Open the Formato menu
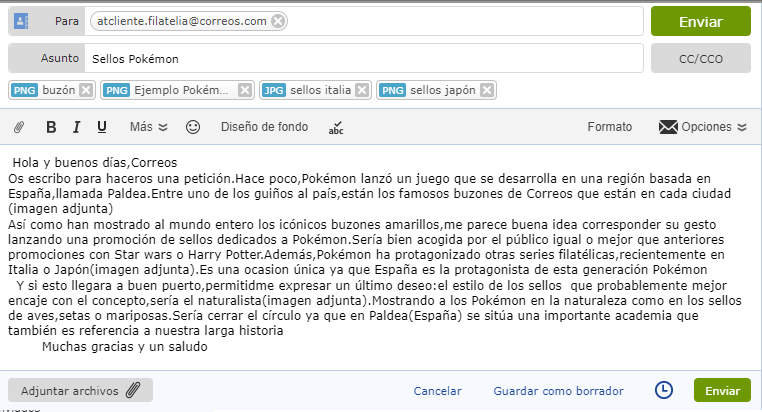Image resolution: width=762 pixels, height=412 pixels. [x=609, y=127]
